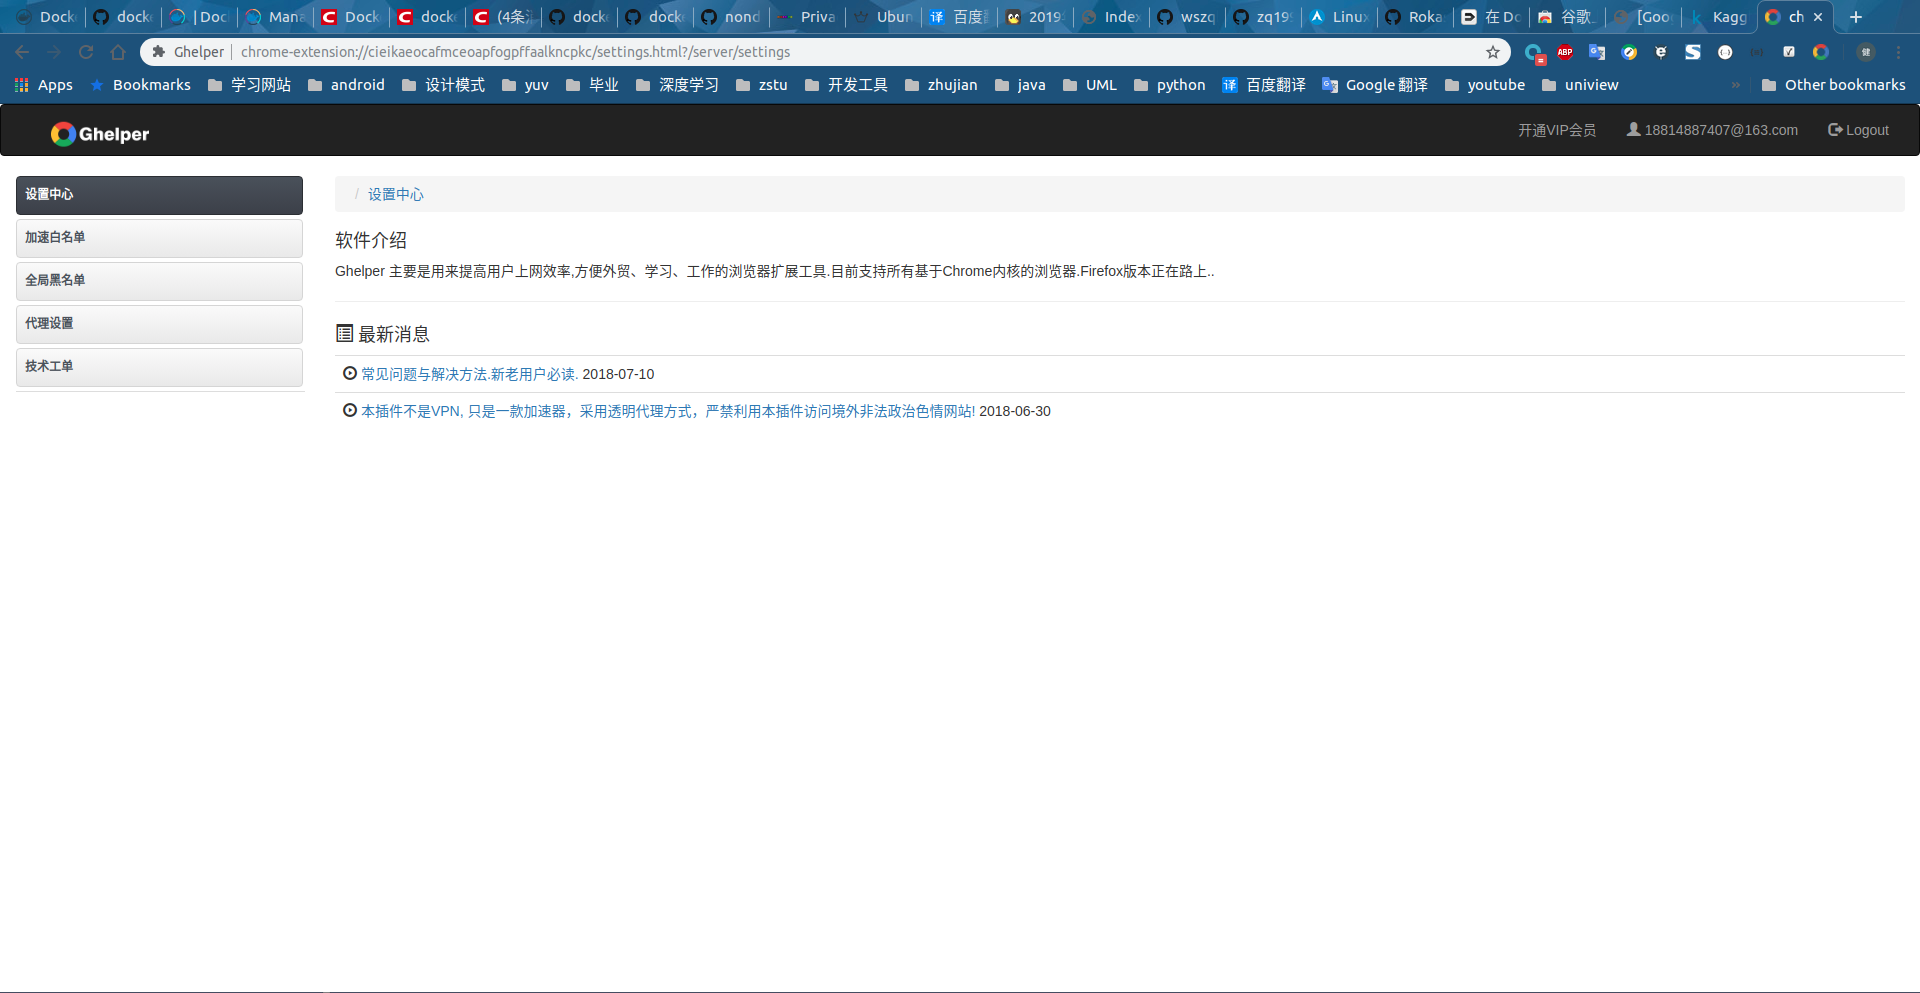Switch to the Kaggle browser tab
Screen dimensions: 1920x993
tap(1720, 17)
